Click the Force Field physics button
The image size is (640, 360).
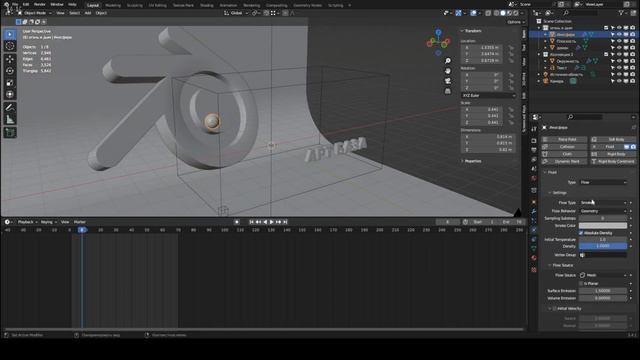564,140
